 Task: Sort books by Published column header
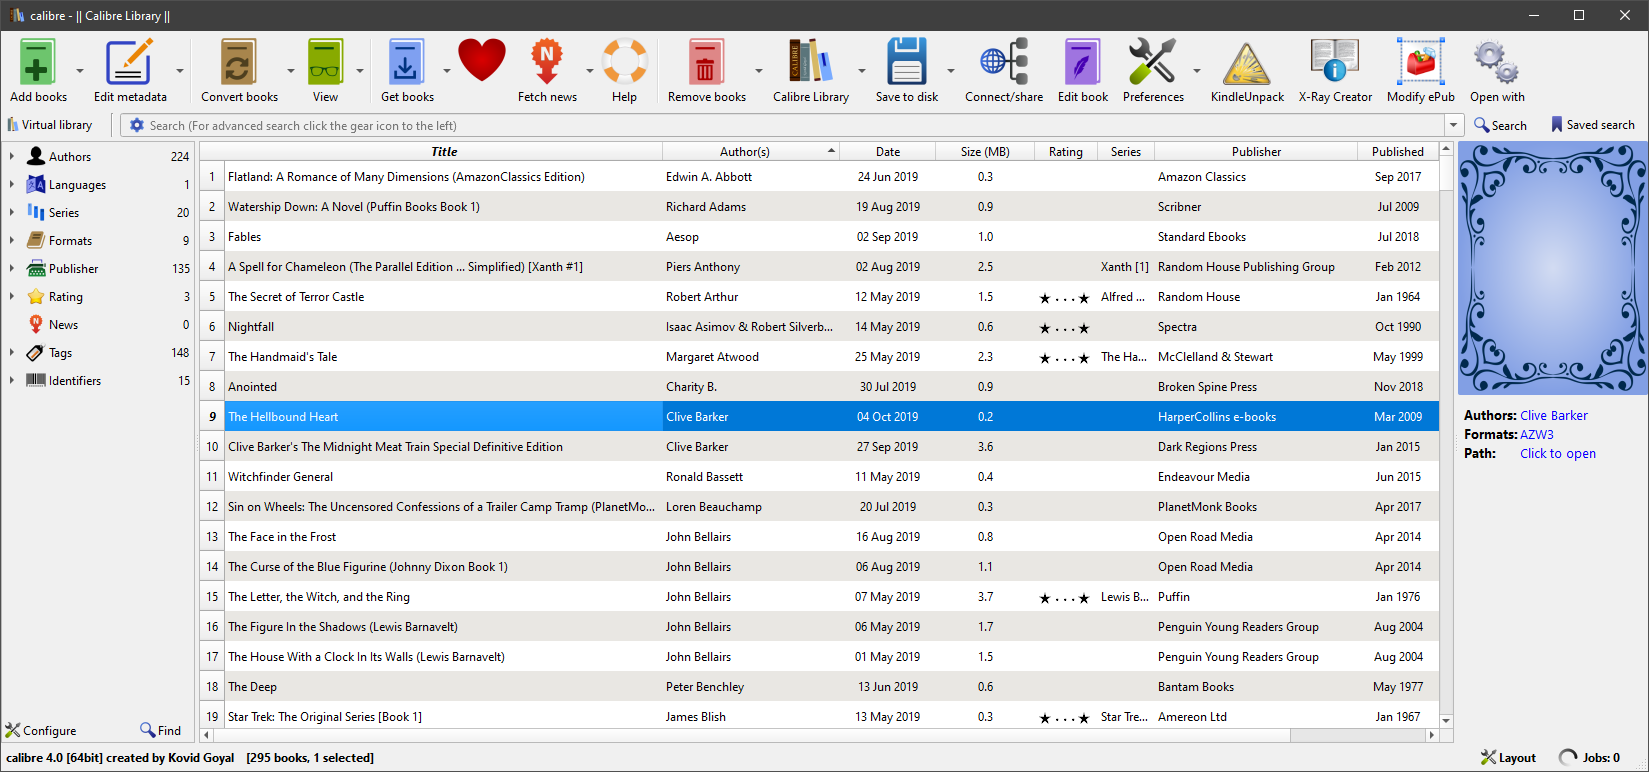point(1397,152)
